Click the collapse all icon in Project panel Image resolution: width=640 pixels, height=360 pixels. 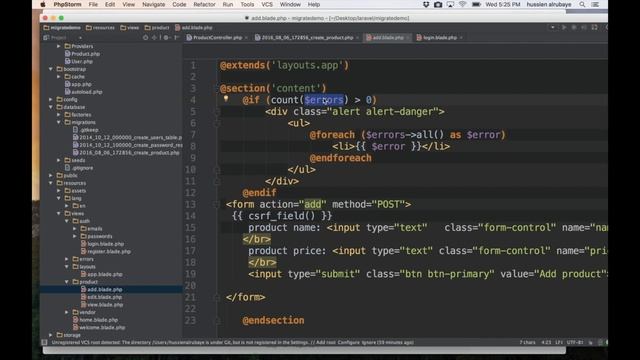pos(154,38)
